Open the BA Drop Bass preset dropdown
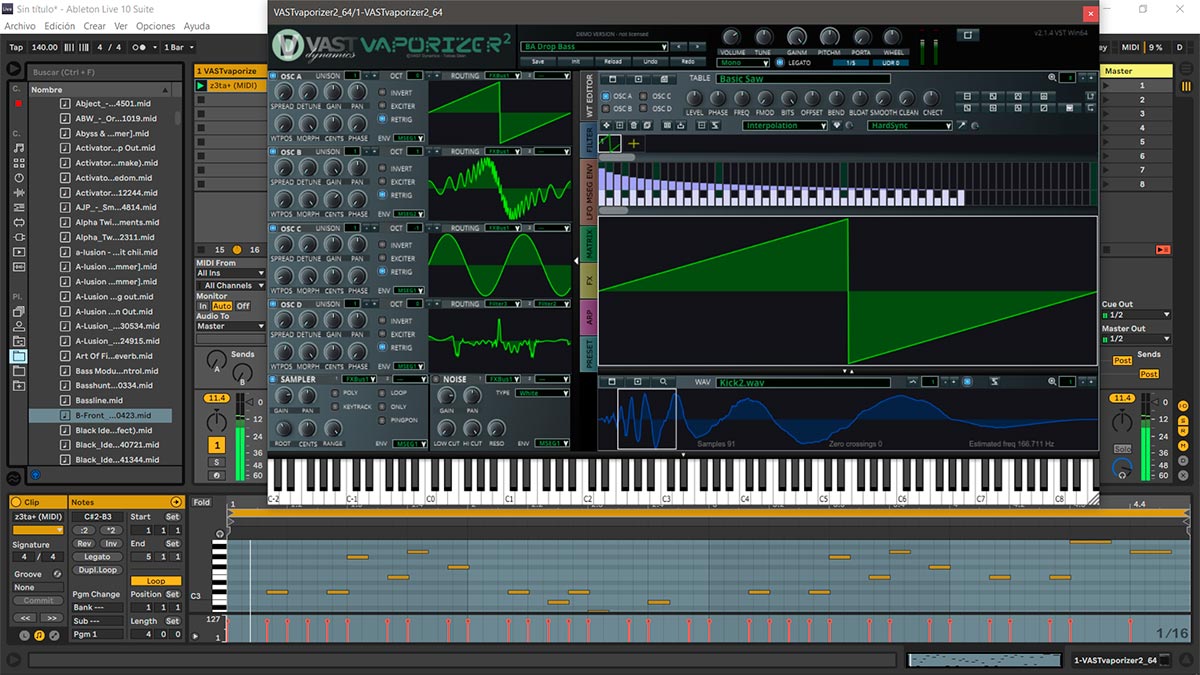Image resolution: width=1200 pixels, height=675 pixels. tap(594, 47)
